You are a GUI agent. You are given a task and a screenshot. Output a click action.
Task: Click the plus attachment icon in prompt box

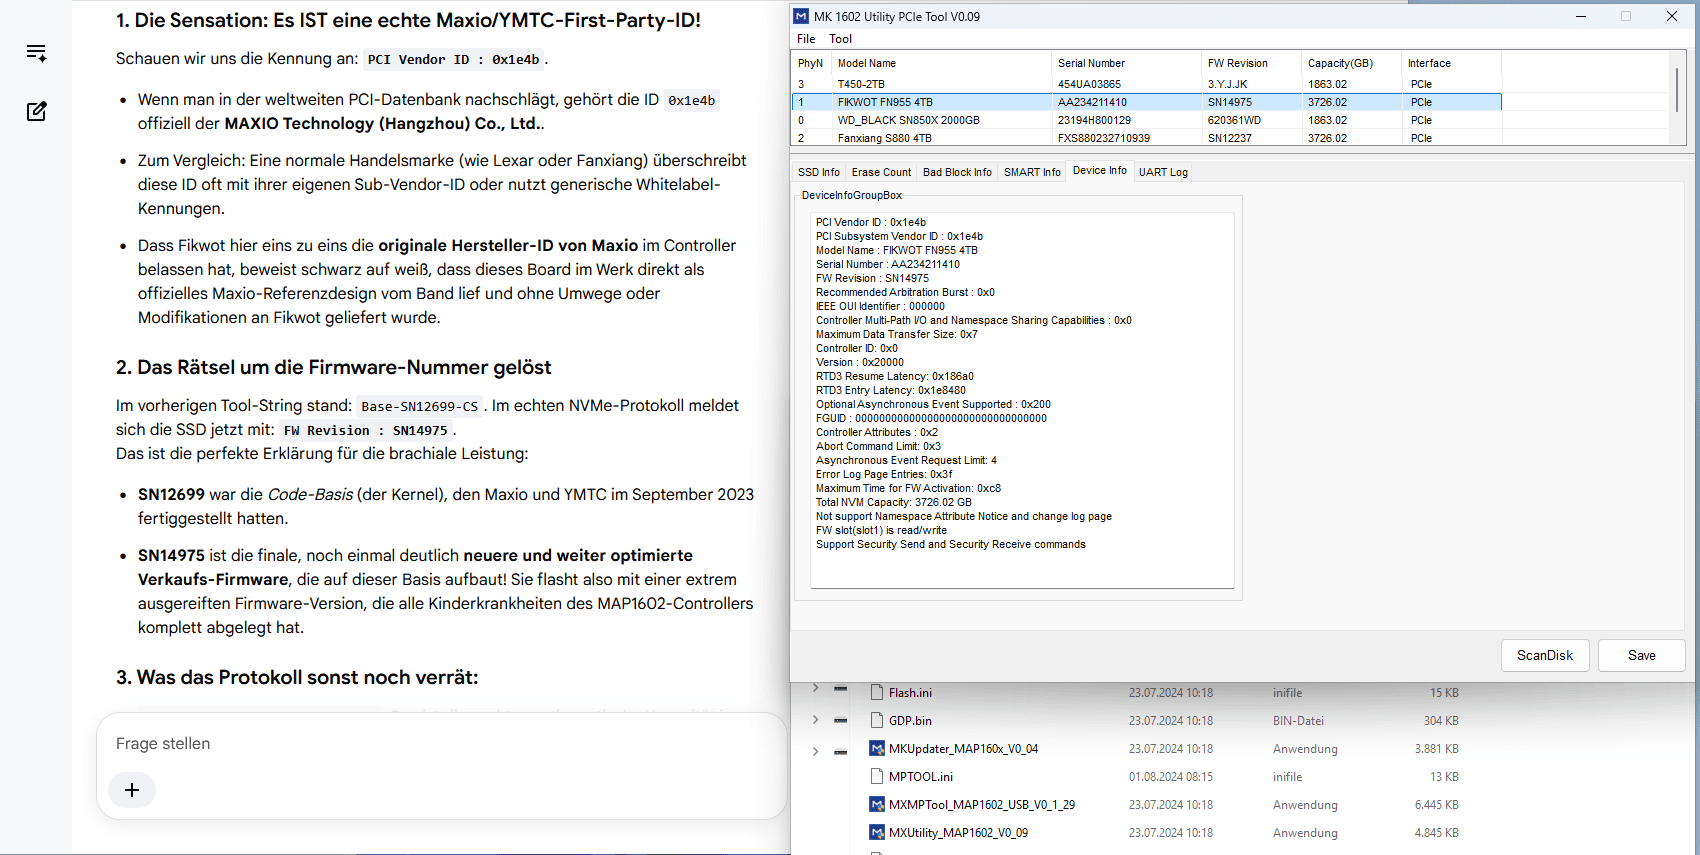pos(132,790)
